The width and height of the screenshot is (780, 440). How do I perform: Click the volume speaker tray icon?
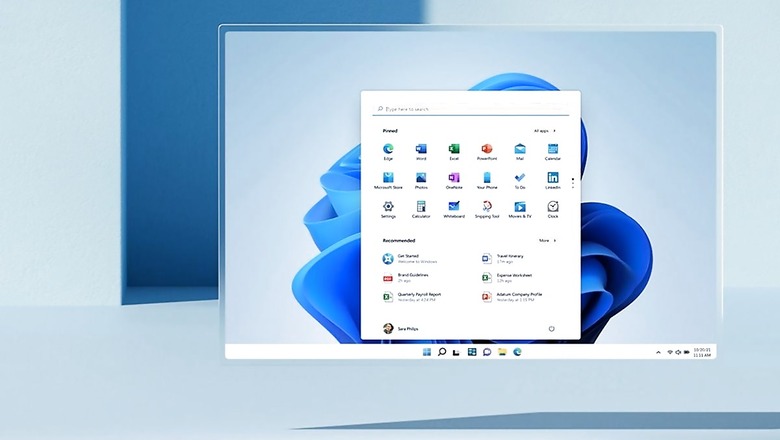coord(678,352)
